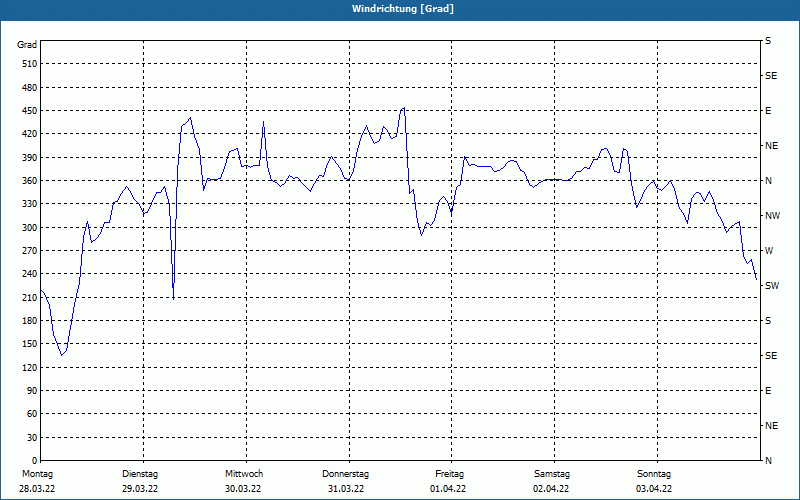Screen dimensions: 800x500
Task: Select the date label 03.04.22
Action: 654,489
